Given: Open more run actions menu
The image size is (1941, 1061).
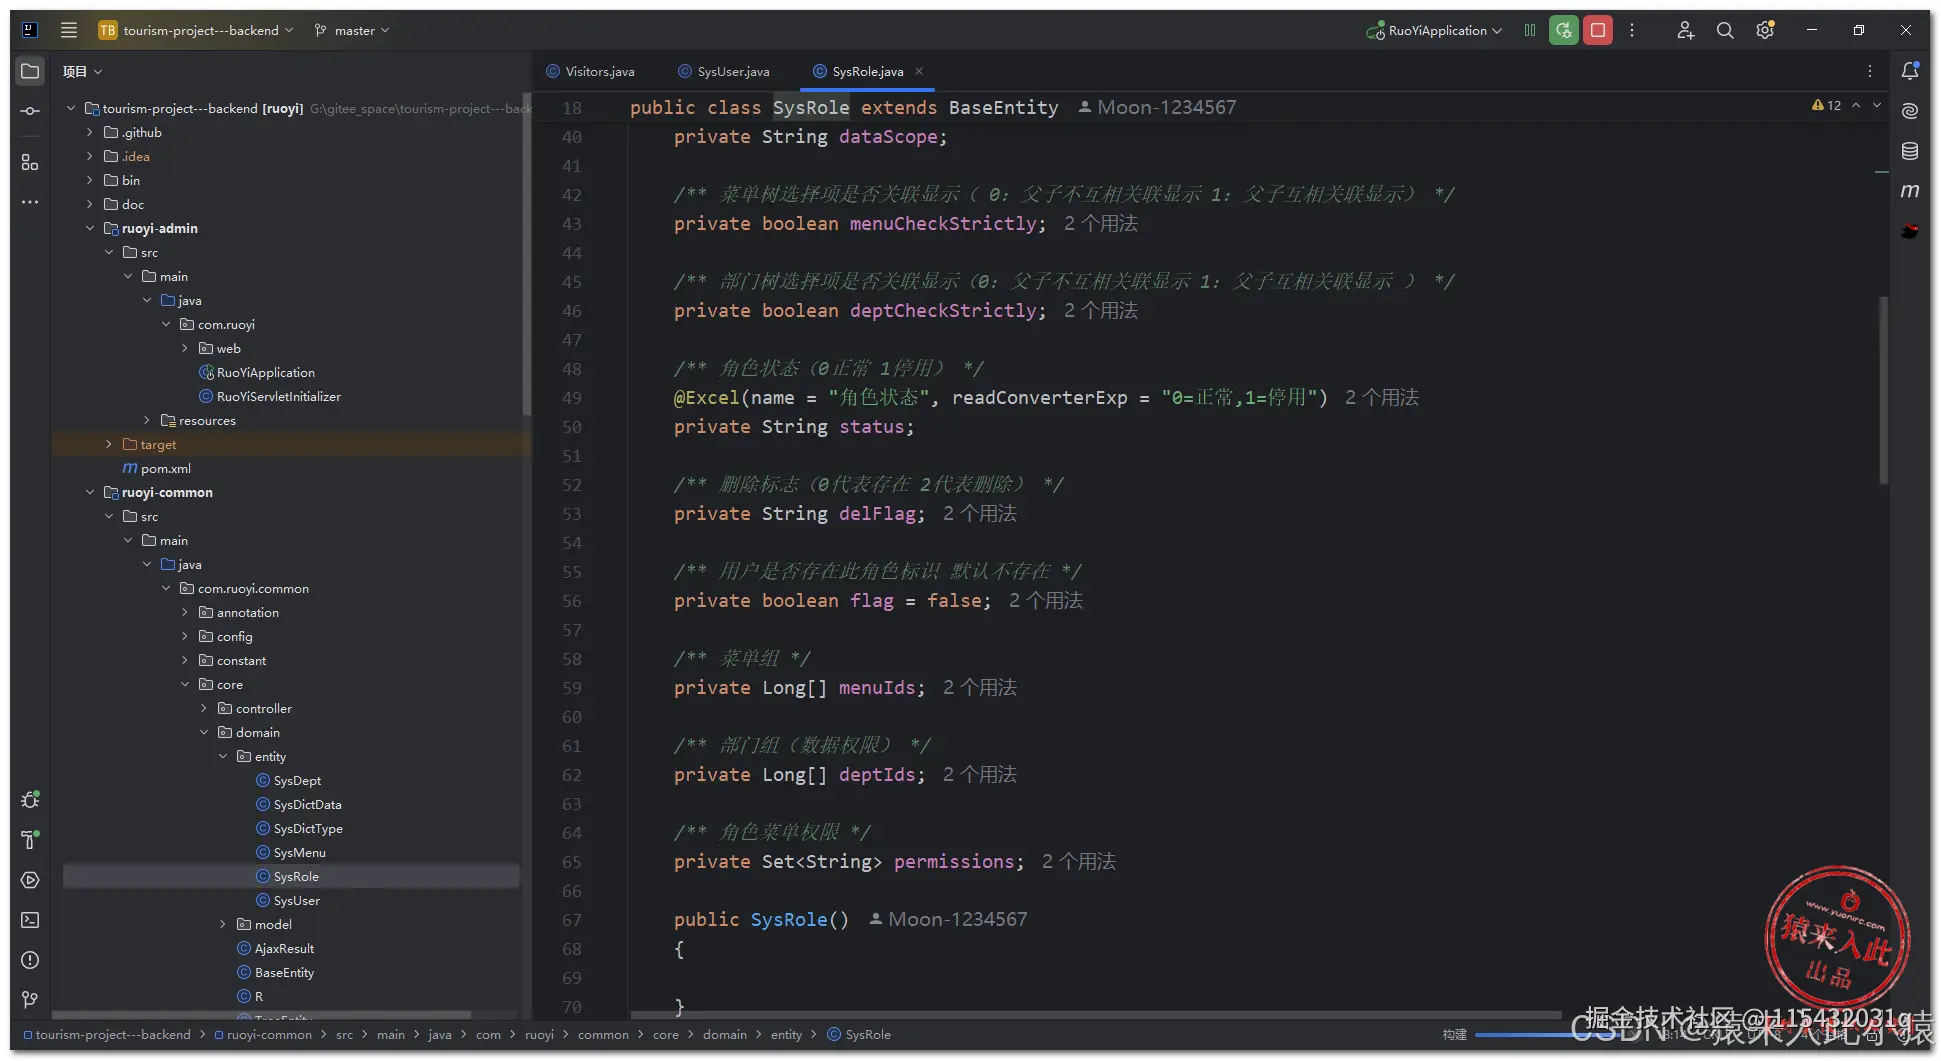Looking at the screenshot, I should coord(1632,30).
